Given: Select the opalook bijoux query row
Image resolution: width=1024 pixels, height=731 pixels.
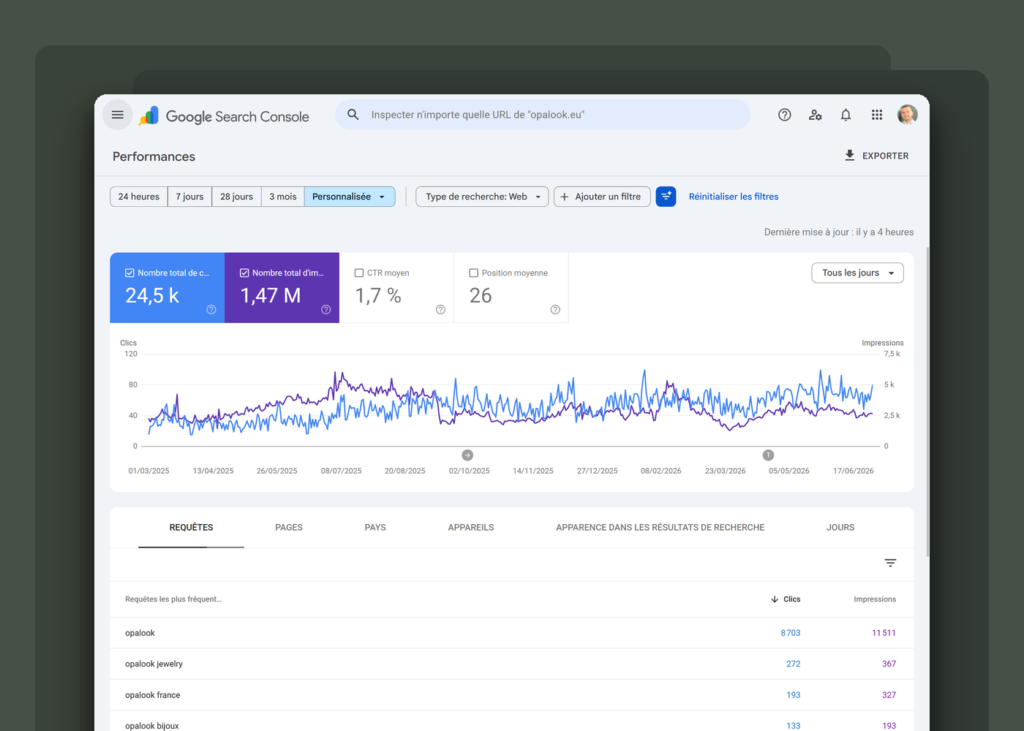Looking at the screenshot, I should tap(512, 721).
